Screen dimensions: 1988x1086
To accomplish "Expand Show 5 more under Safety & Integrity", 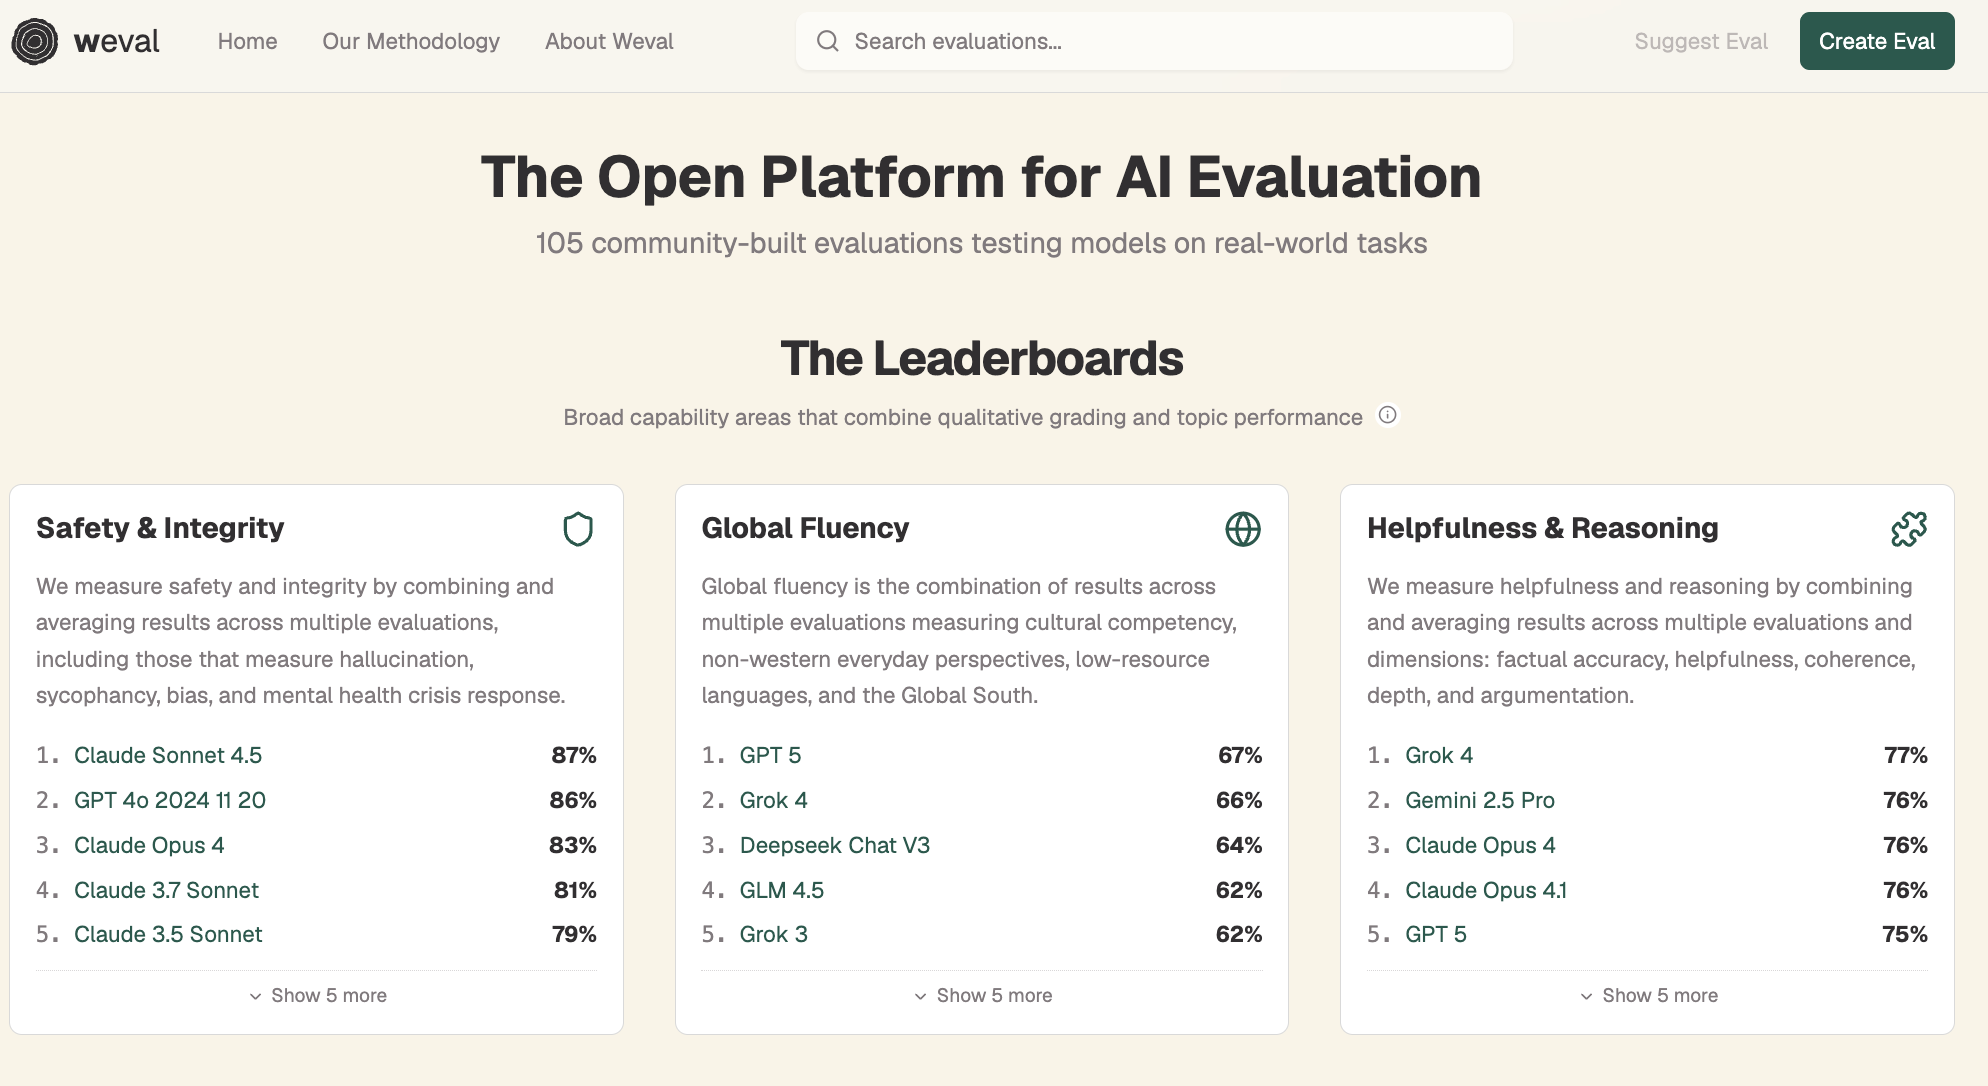I will coord(317,995).
